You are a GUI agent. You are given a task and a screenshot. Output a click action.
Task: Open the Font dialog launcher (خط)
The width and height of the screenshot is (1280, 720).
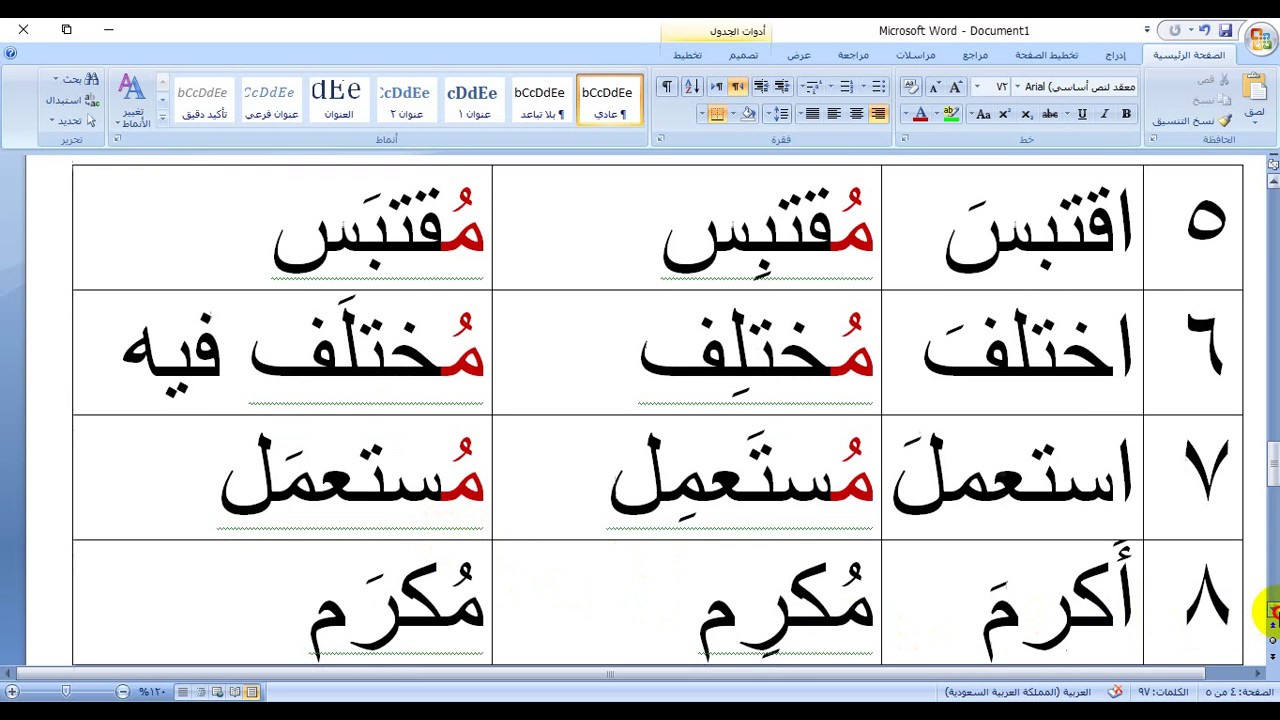pos(905,139)
